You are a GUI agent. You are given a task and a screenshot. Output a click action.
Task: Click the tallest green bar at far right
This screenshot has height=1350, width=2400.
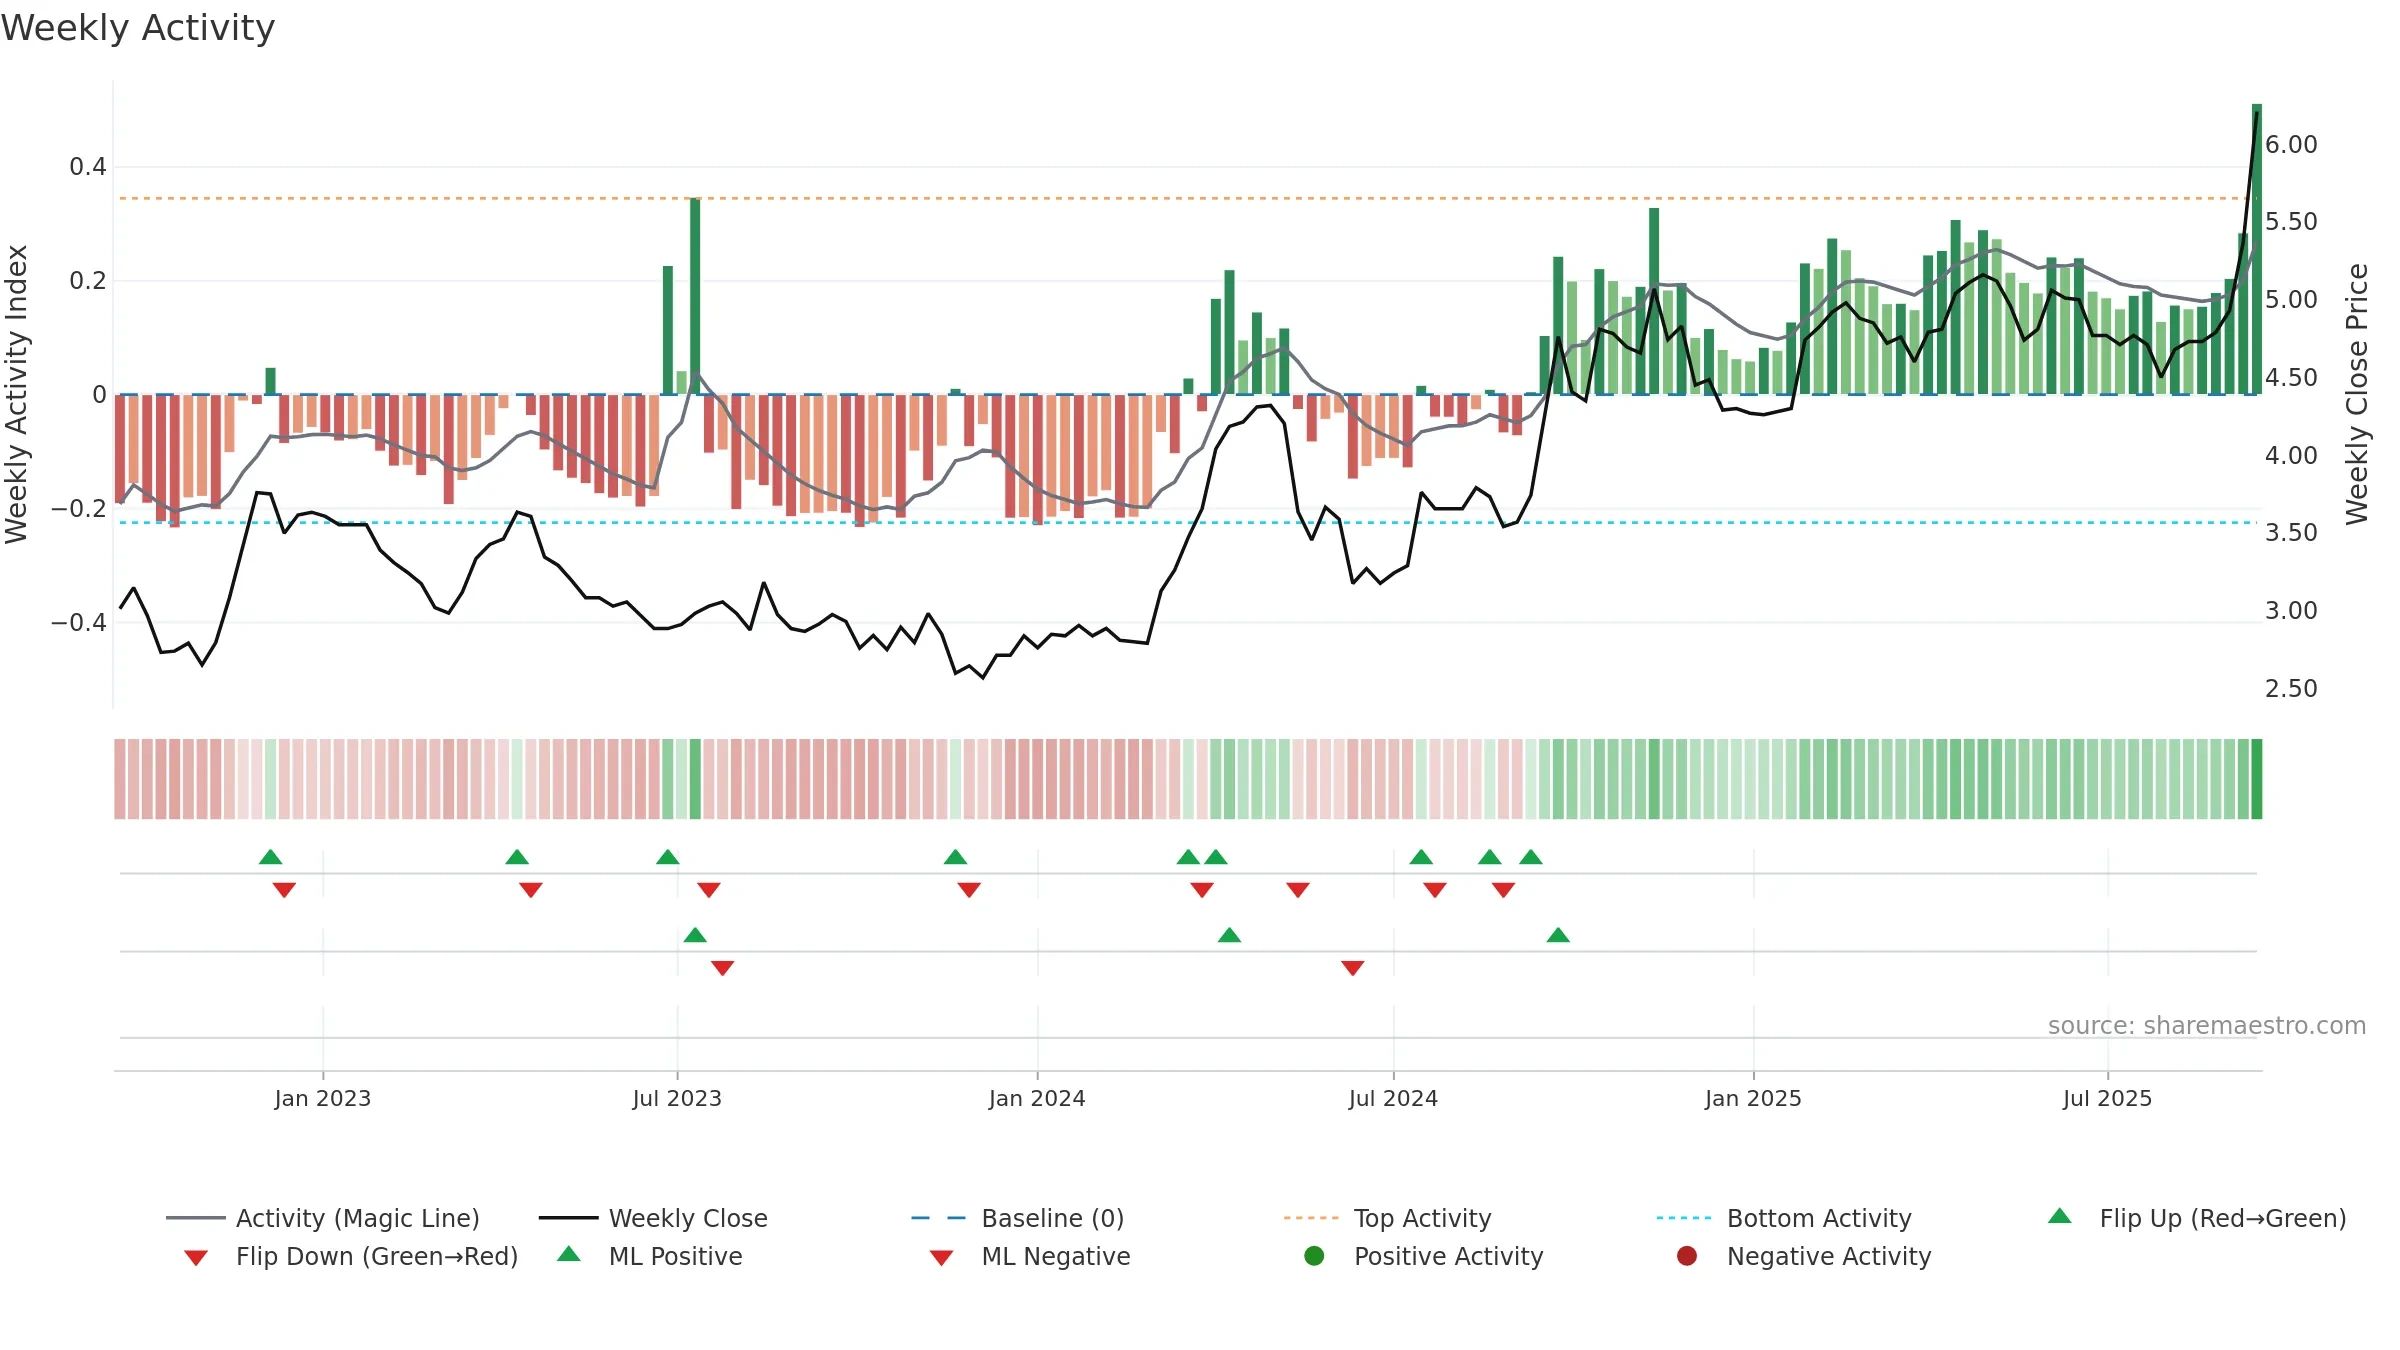[2257, 249]
